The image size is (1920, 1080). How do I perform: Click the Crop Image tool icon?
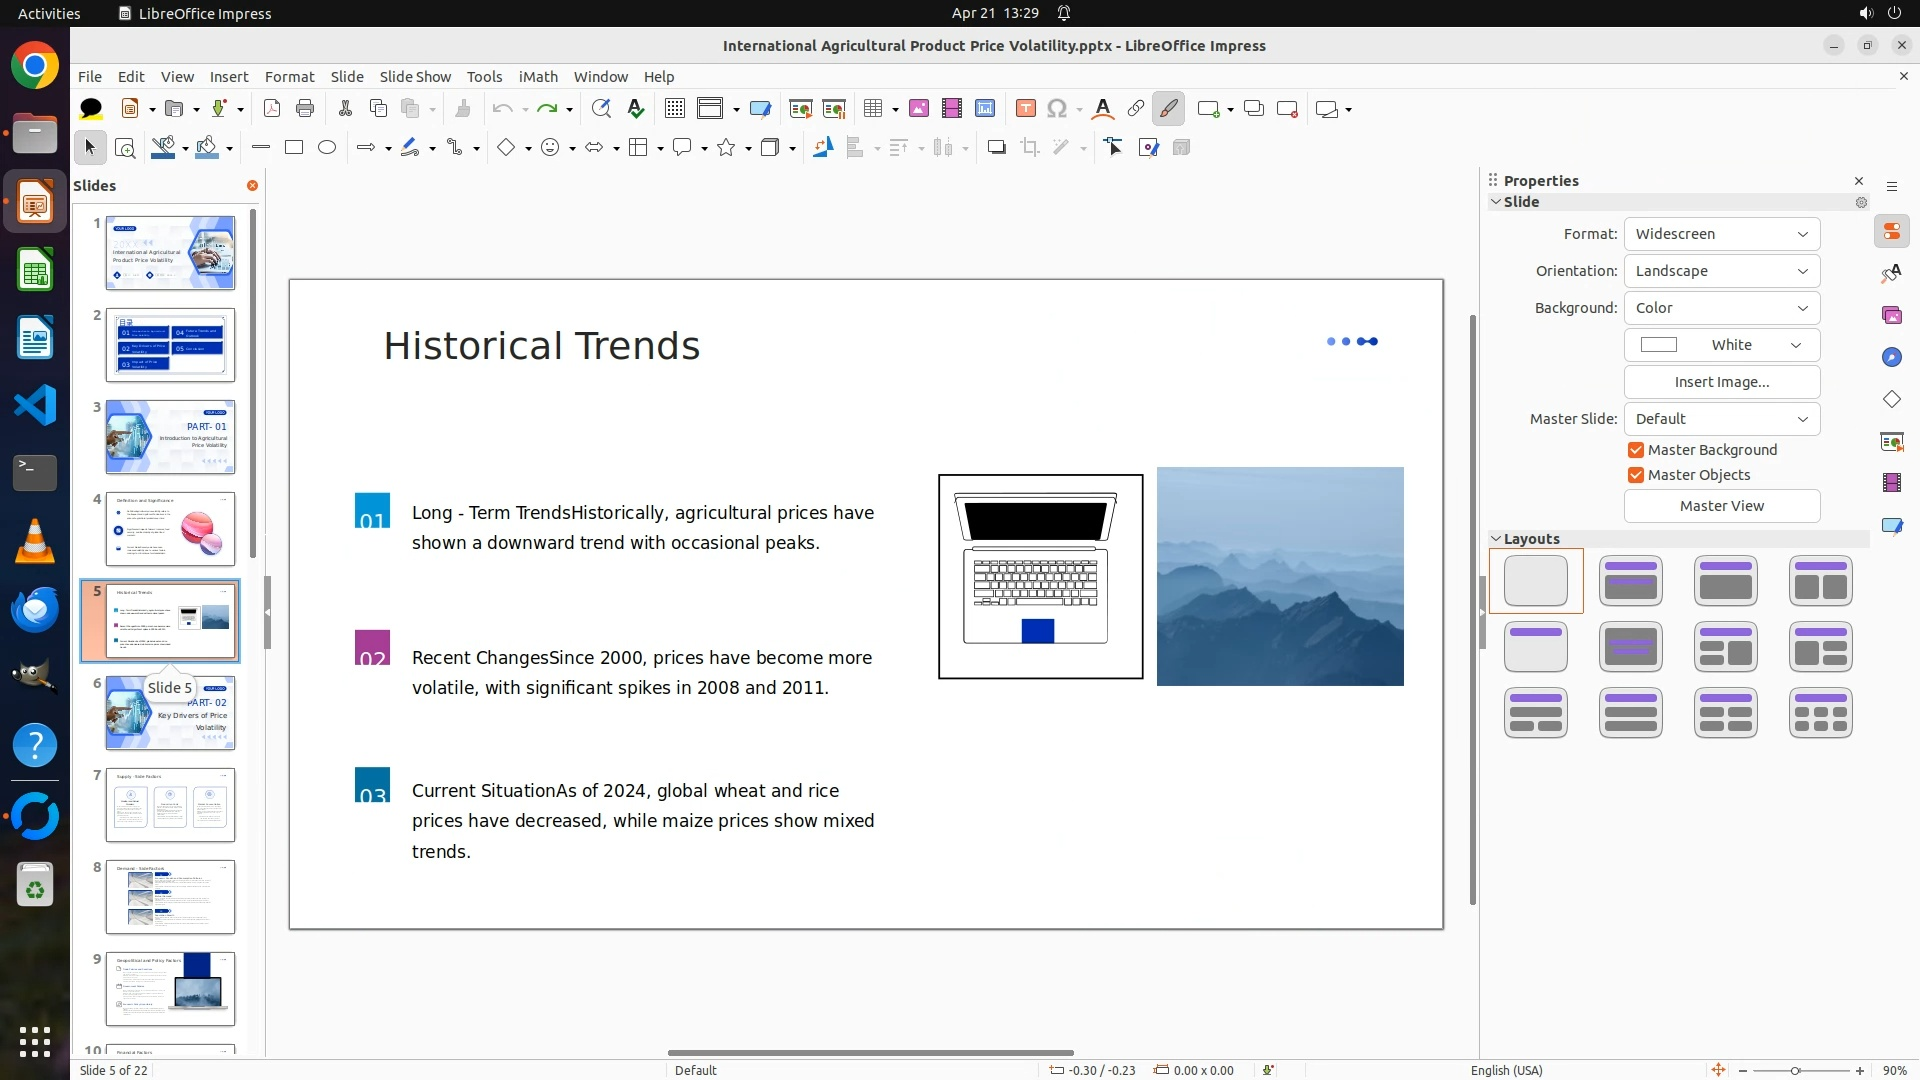(x=1030, y=148)
